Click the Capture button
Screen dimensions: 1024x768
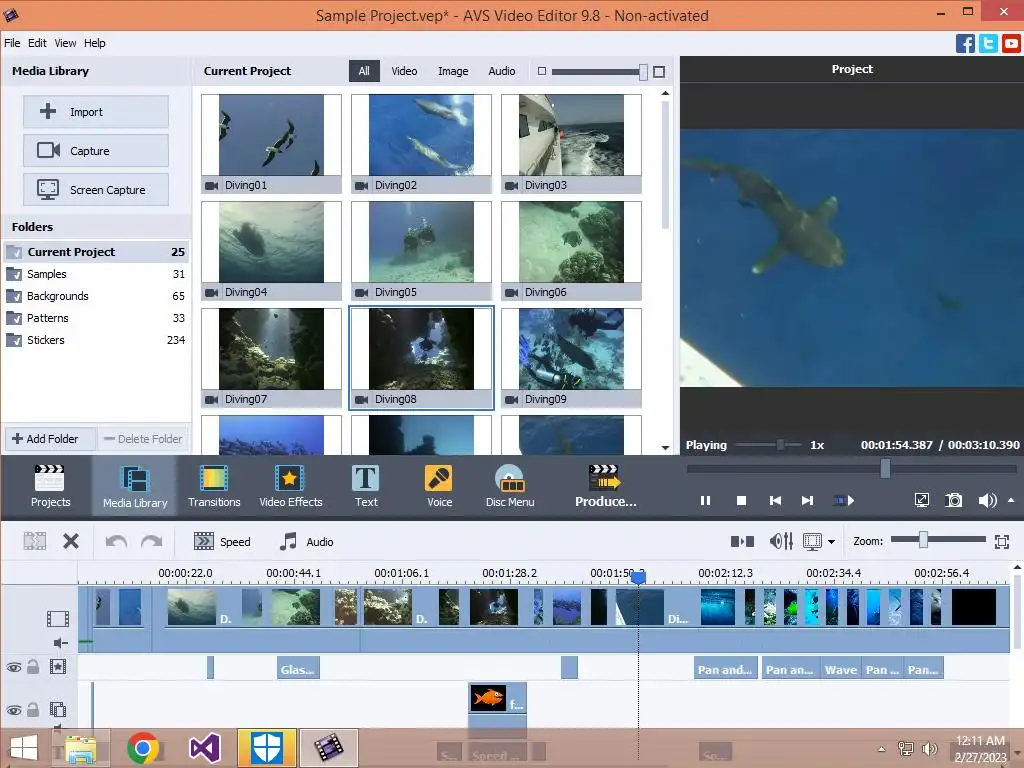click(x=96, y=151)
